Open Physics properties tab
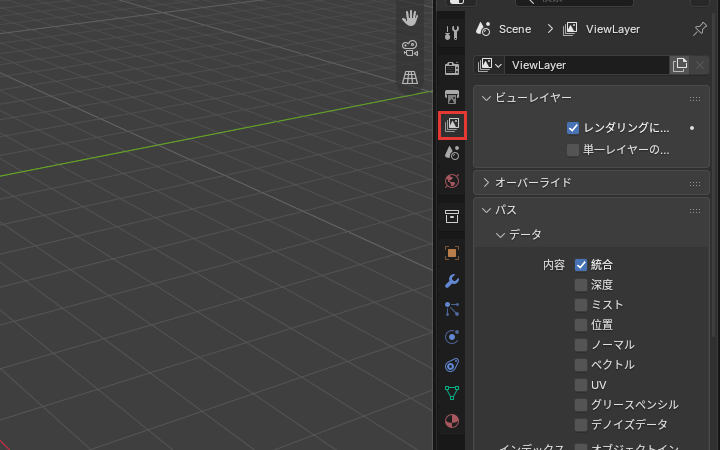The image size is (720, 450). [452, 337]
